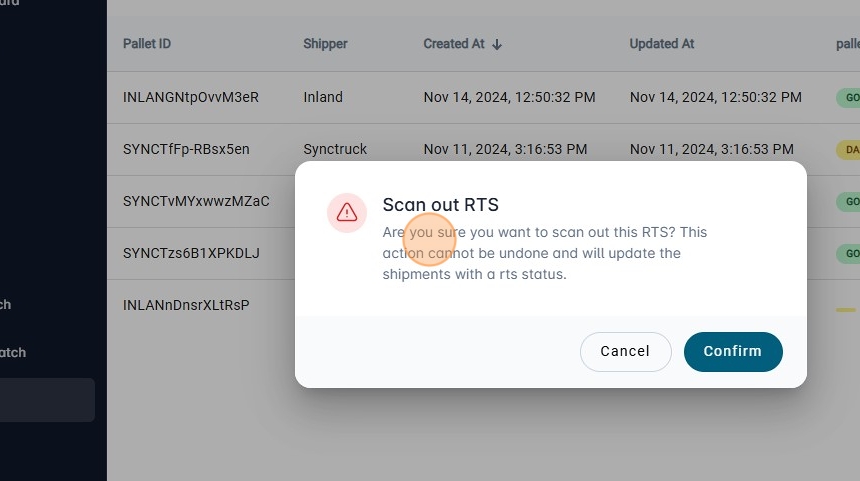Click the red warning triangle icon
Image resolution: width=860 pixels, height=481 pixels.
(x=347, y=212)
